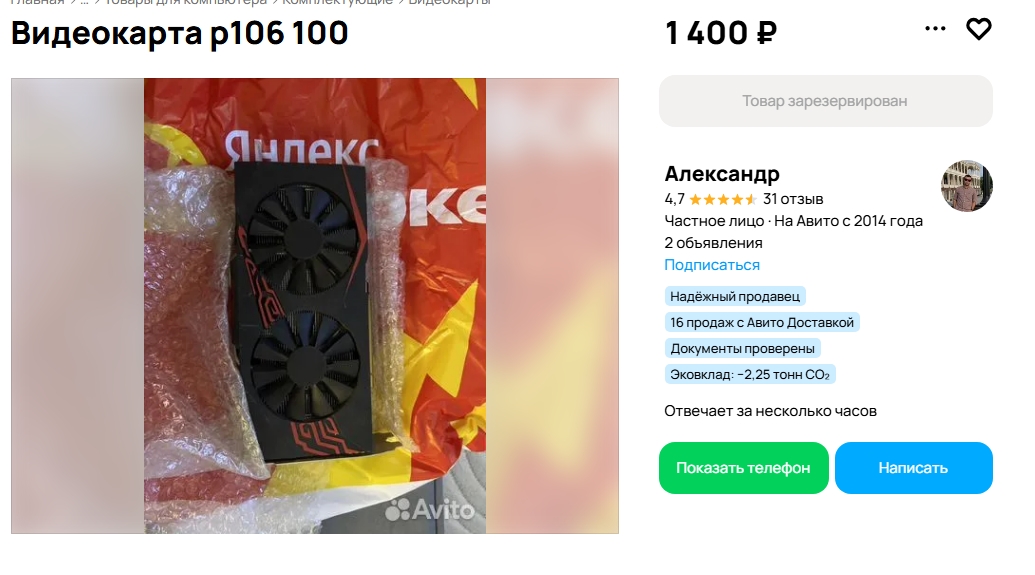Click the Надёжный продавец badge
This screenshot has width=1035, height=575.
(735, 296)
